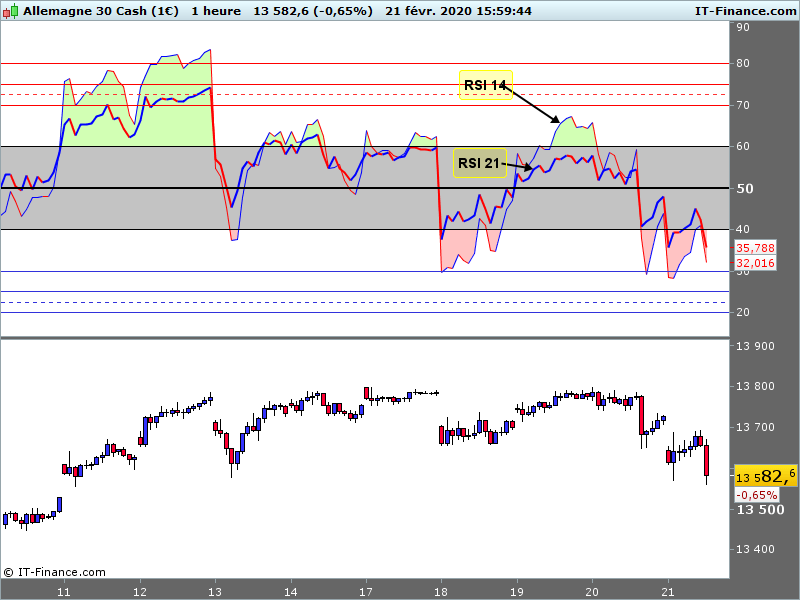
Task: Click the 13 800 price axis label
Action: point(755,387)
